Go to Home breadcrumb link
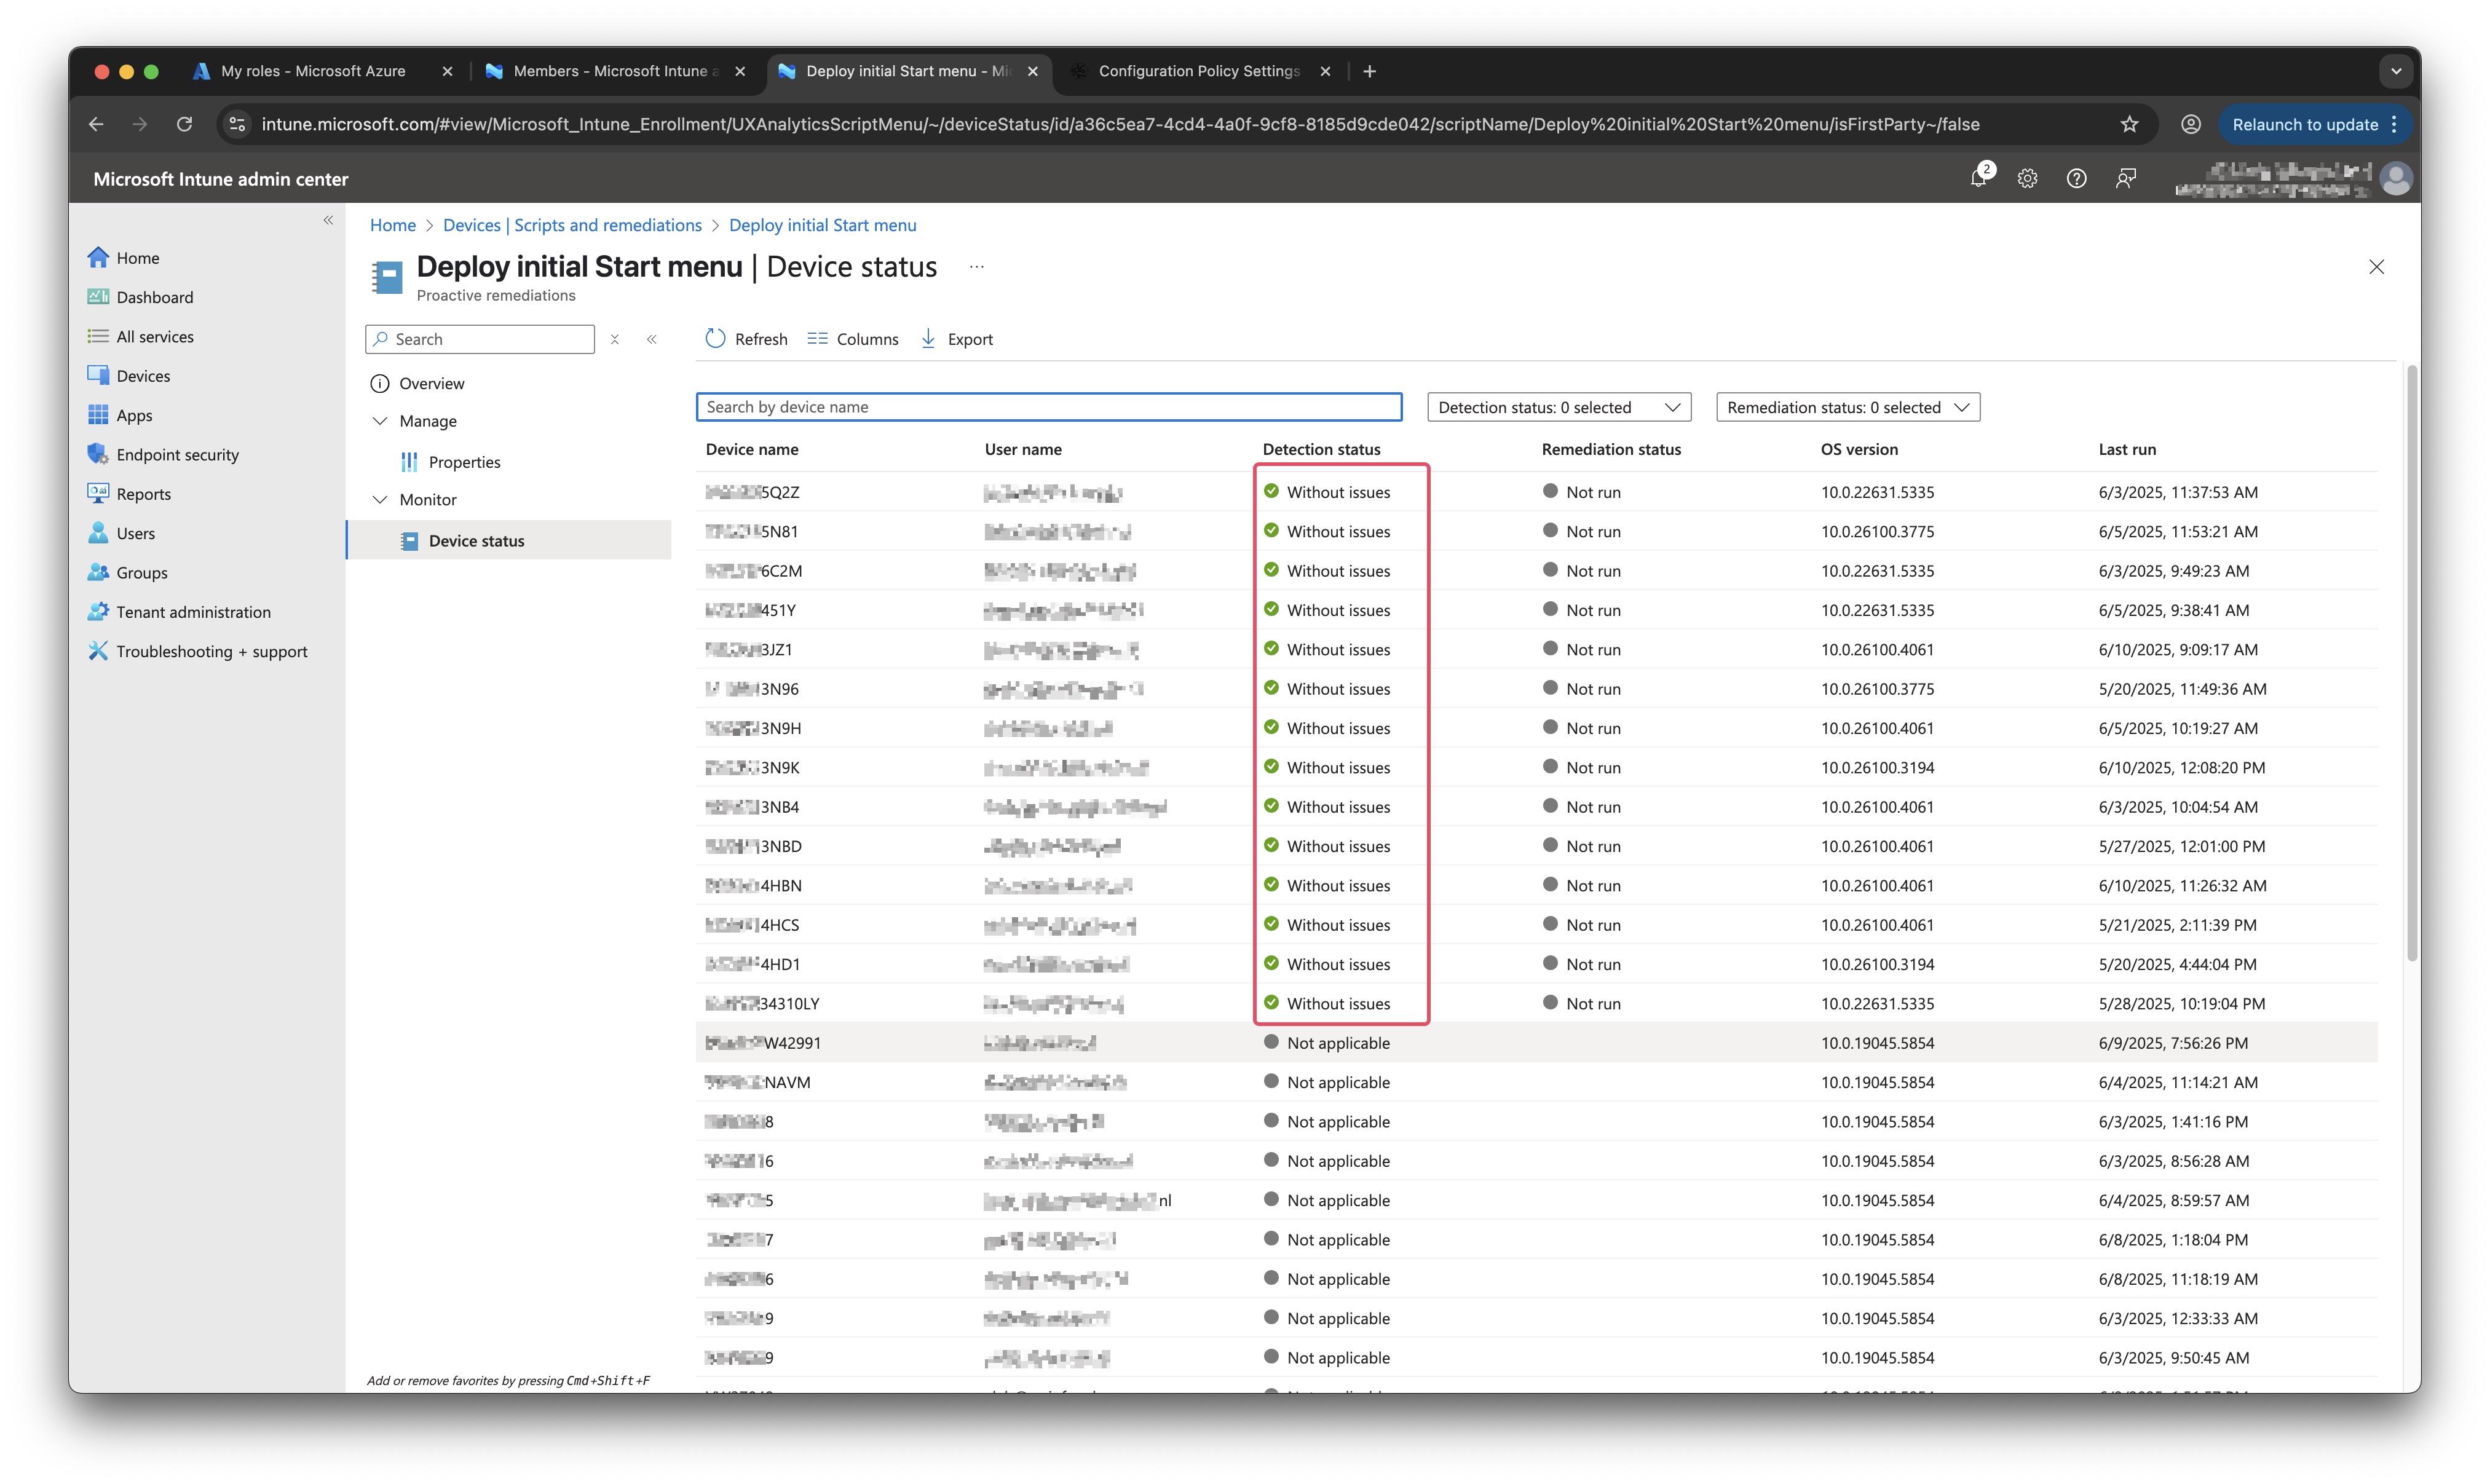This screenshot has width=2490, height=1484. (x=392, y=225)
